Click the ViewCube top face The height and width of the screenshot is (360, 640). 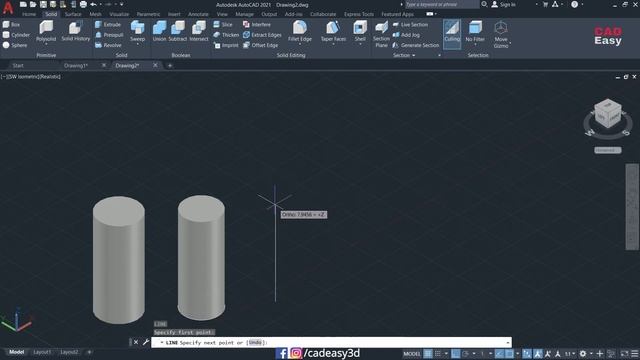(x=608, y=105)
